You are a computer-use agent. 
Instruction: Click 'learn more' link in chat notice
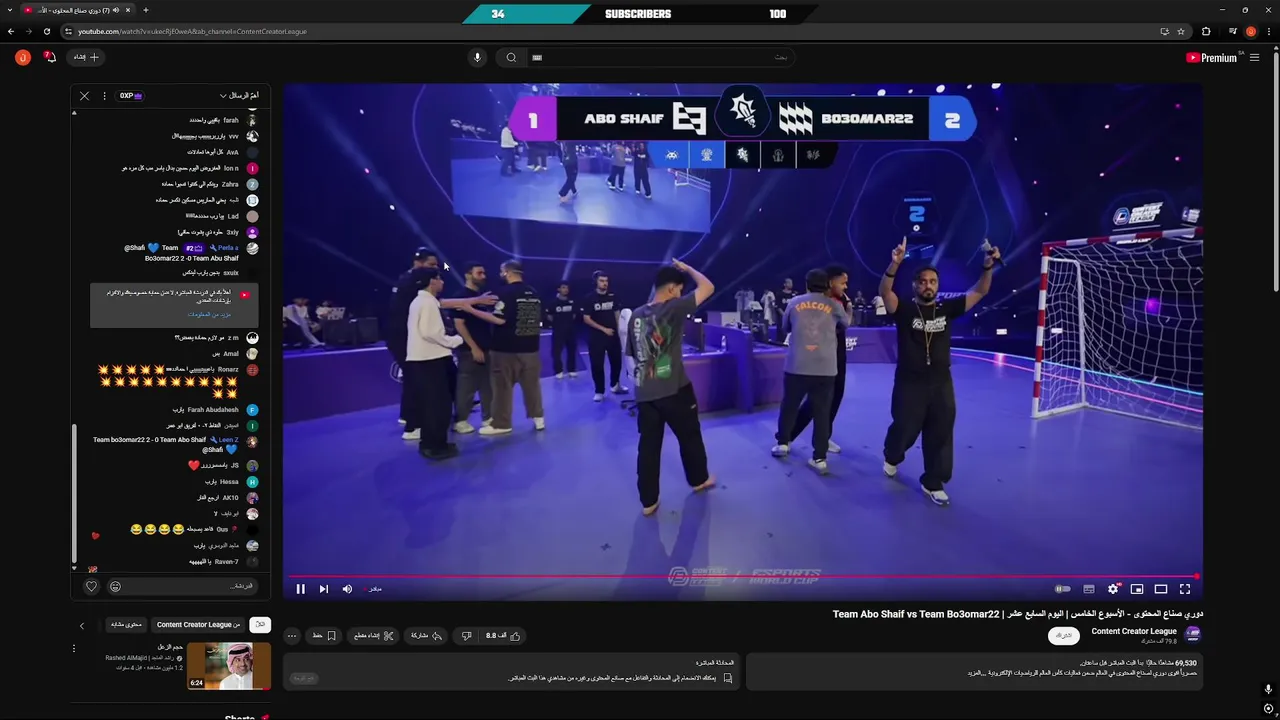point(209,315)
